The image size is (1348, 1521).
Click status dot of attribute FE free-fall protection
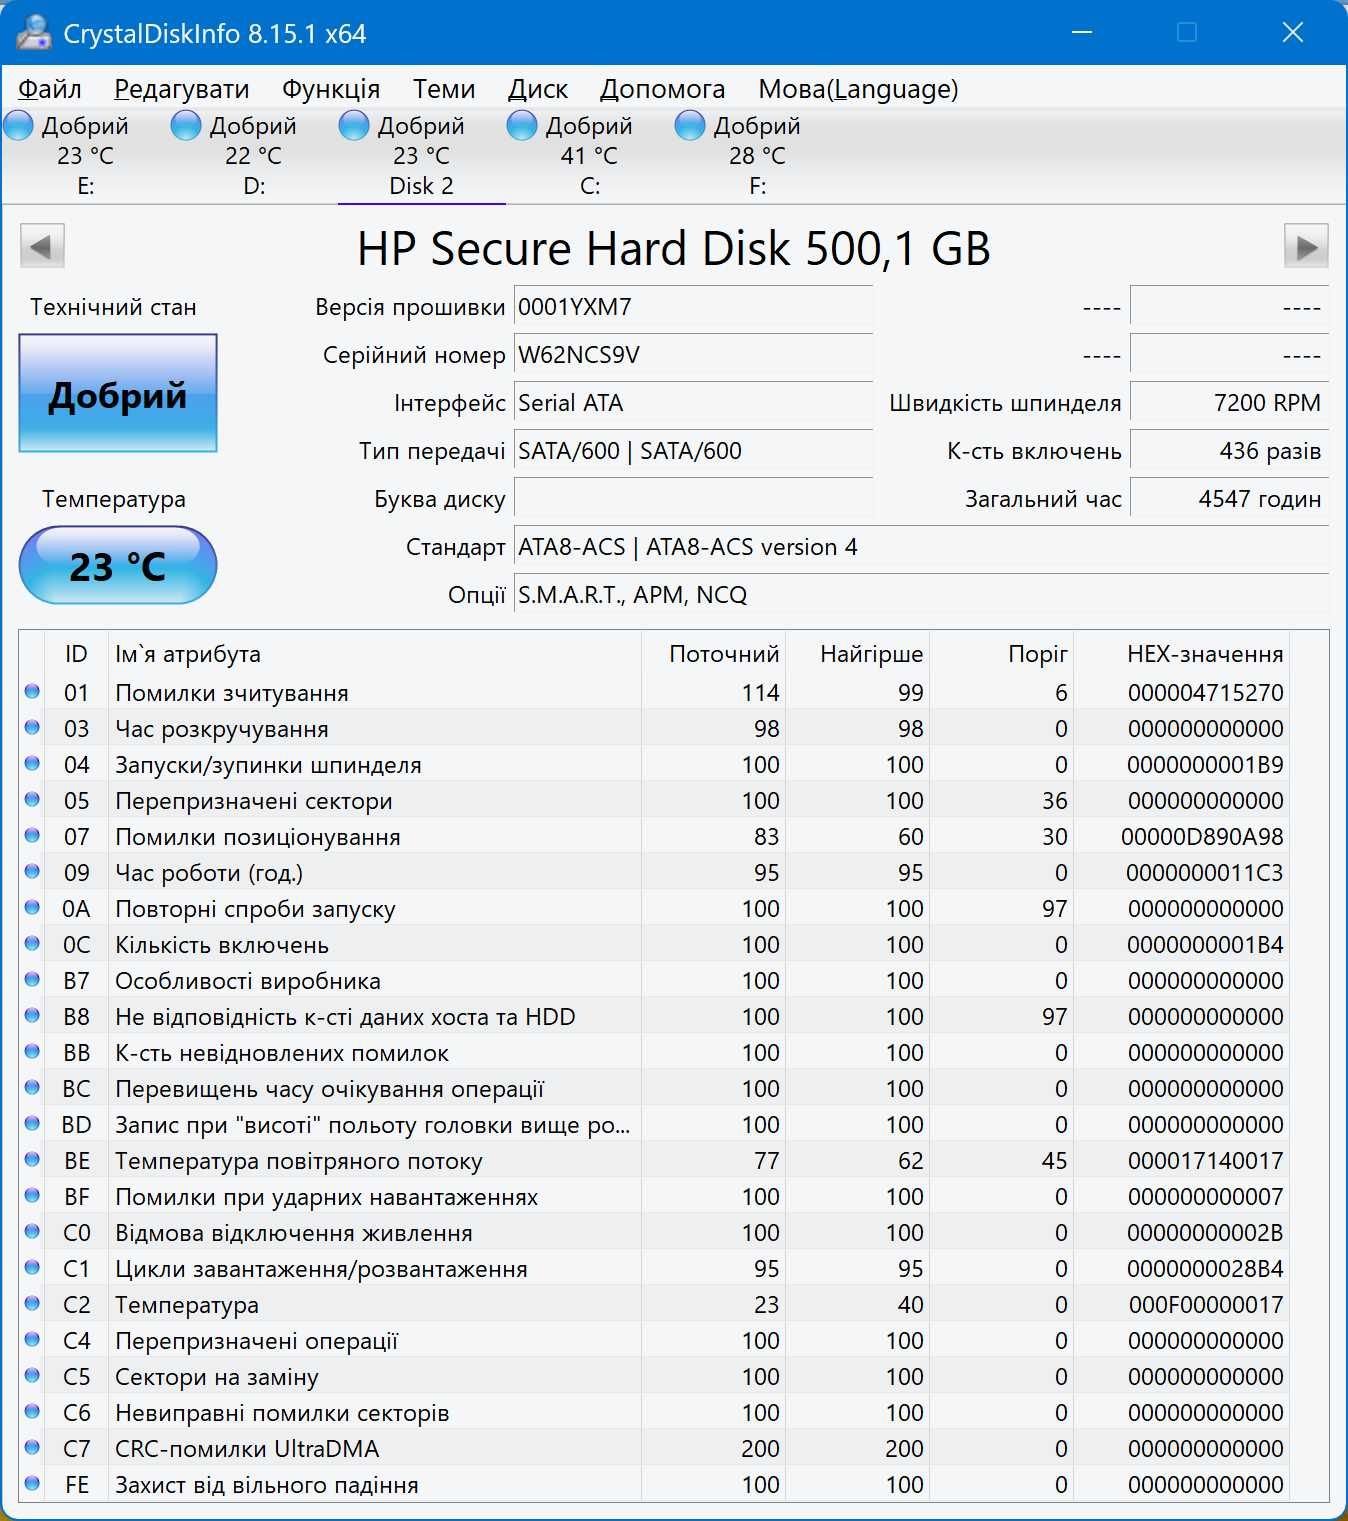[32, 1483]
